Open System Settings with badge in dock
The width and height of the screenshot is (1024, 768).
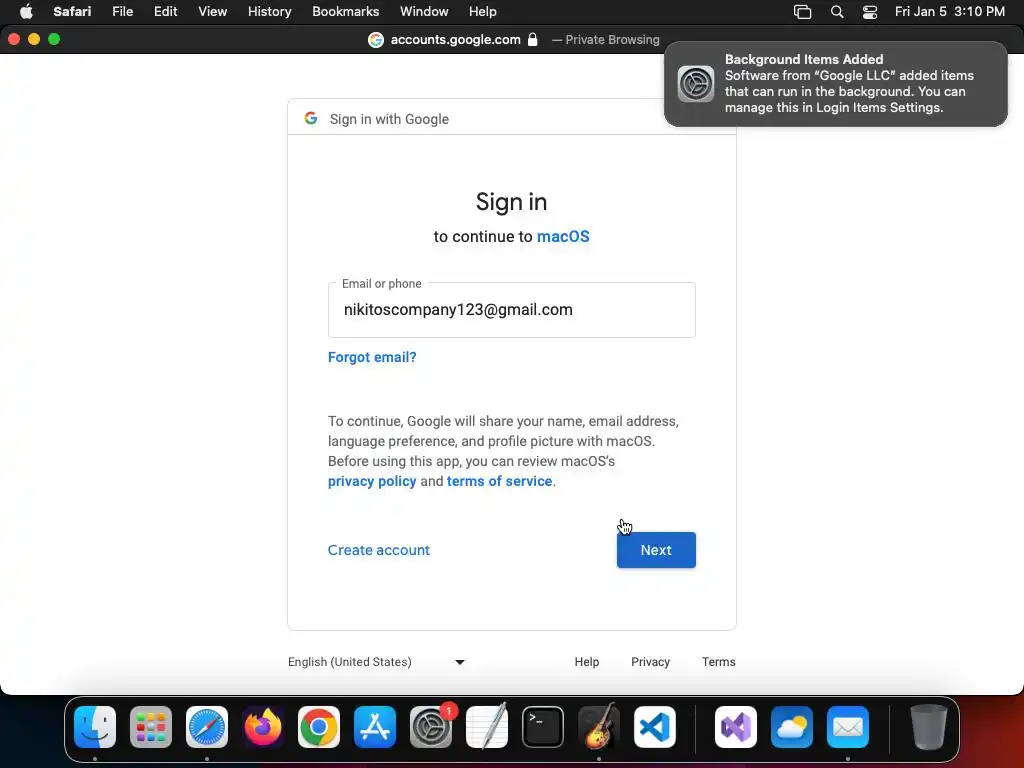pyautogui.click(x=431, y=727)
